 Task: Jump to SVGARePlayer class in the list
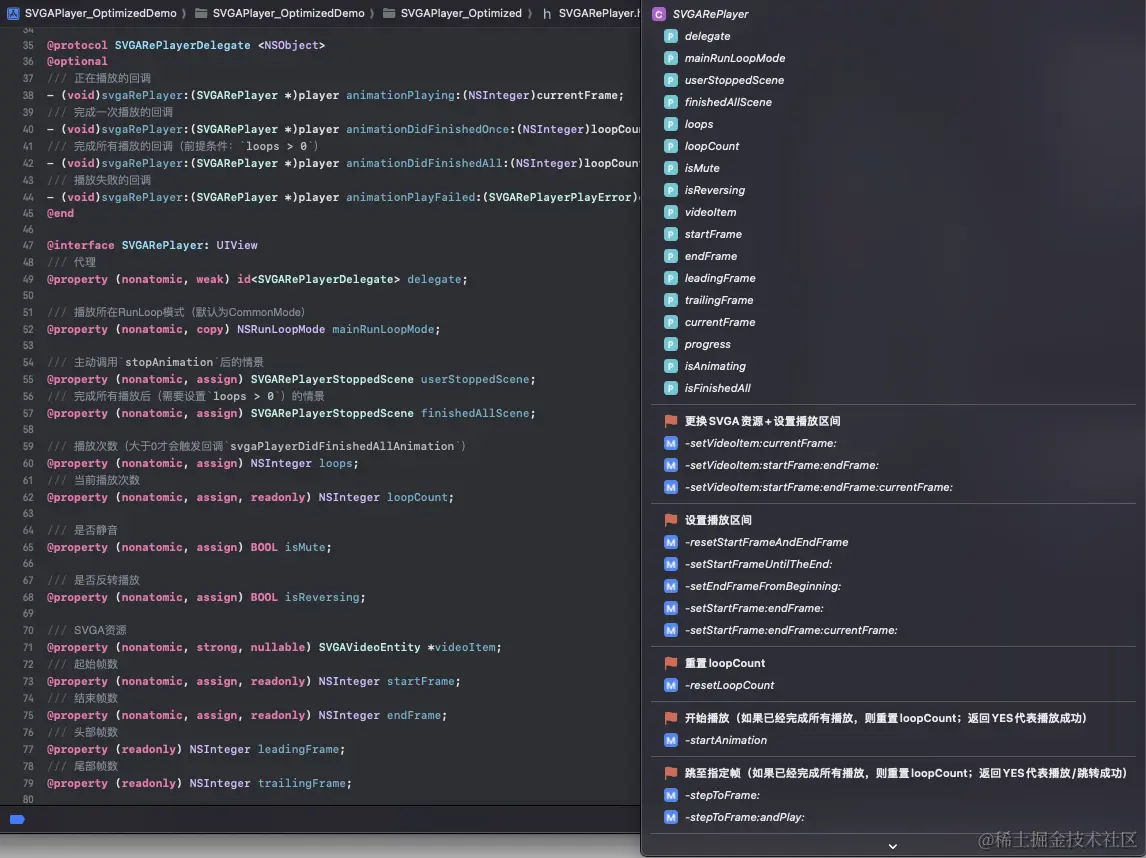coord(710,14)
